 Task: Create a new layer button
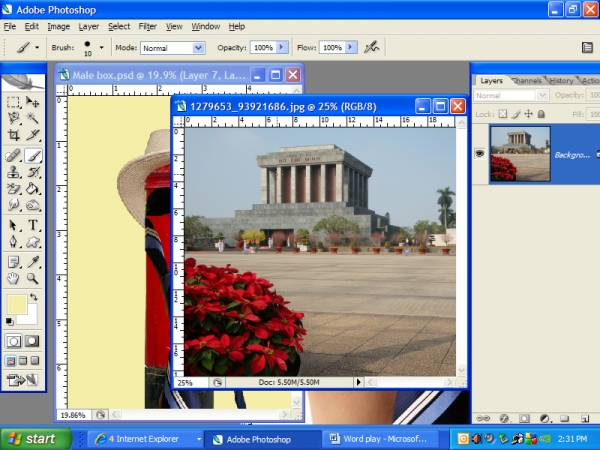point(585,418)
